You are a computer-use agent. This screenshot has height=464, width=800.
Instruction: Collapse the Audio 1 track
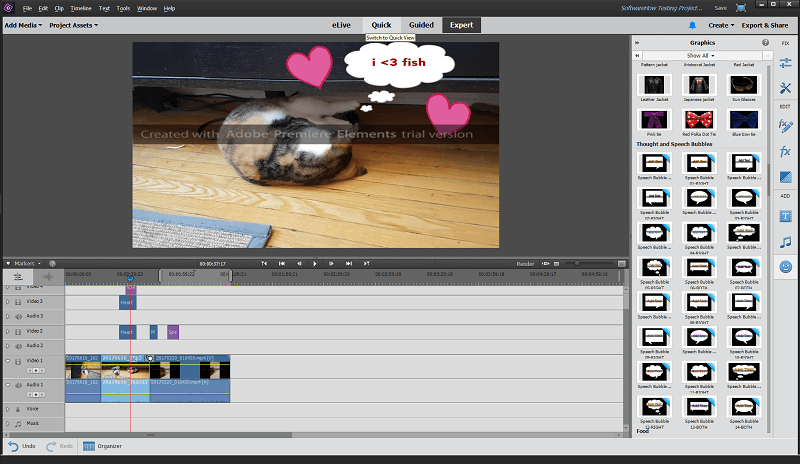click(x=8, y=385)
